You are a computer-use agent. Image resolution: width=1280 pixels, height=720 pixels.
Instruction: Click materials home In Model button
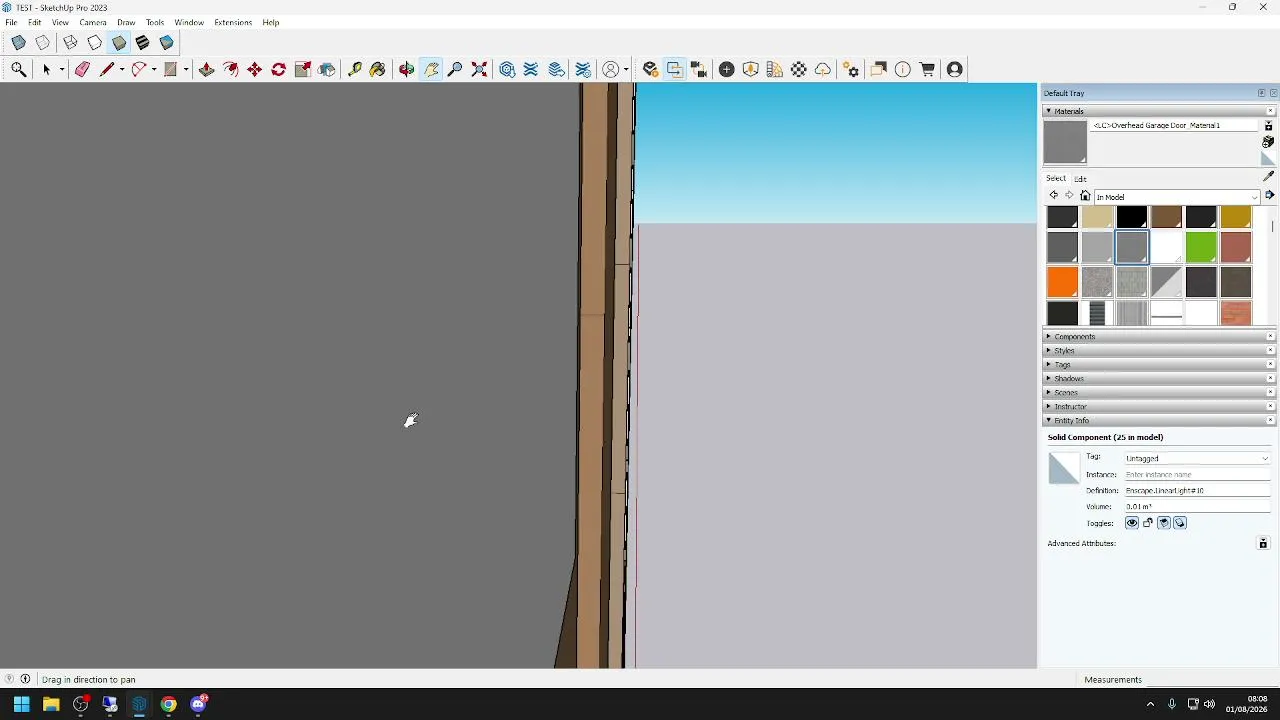[1085, 196]
